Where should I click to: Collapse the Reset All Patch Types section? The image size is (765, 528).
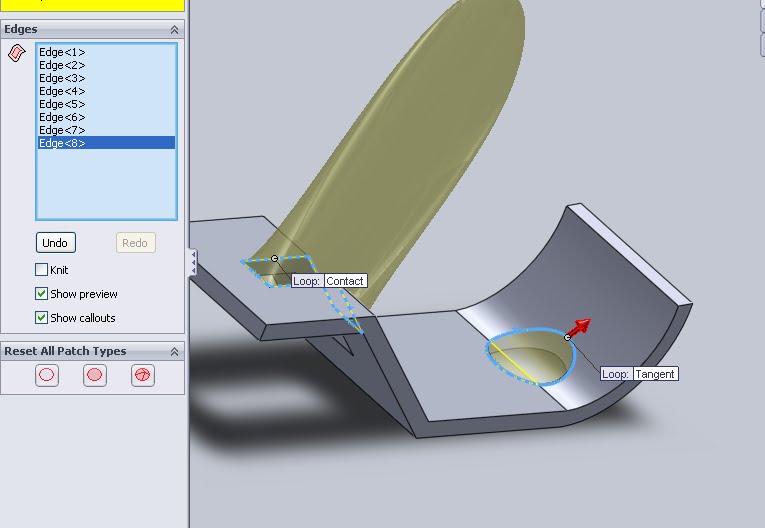tap(174, 351)
